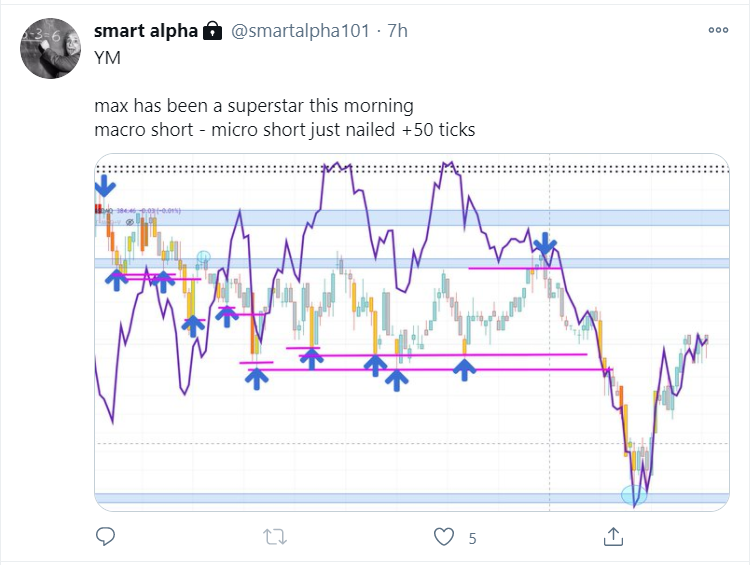Screen dimensions: 751x565
Task: Open the smart alpha profile name
Action: click(x=145, y=31)
